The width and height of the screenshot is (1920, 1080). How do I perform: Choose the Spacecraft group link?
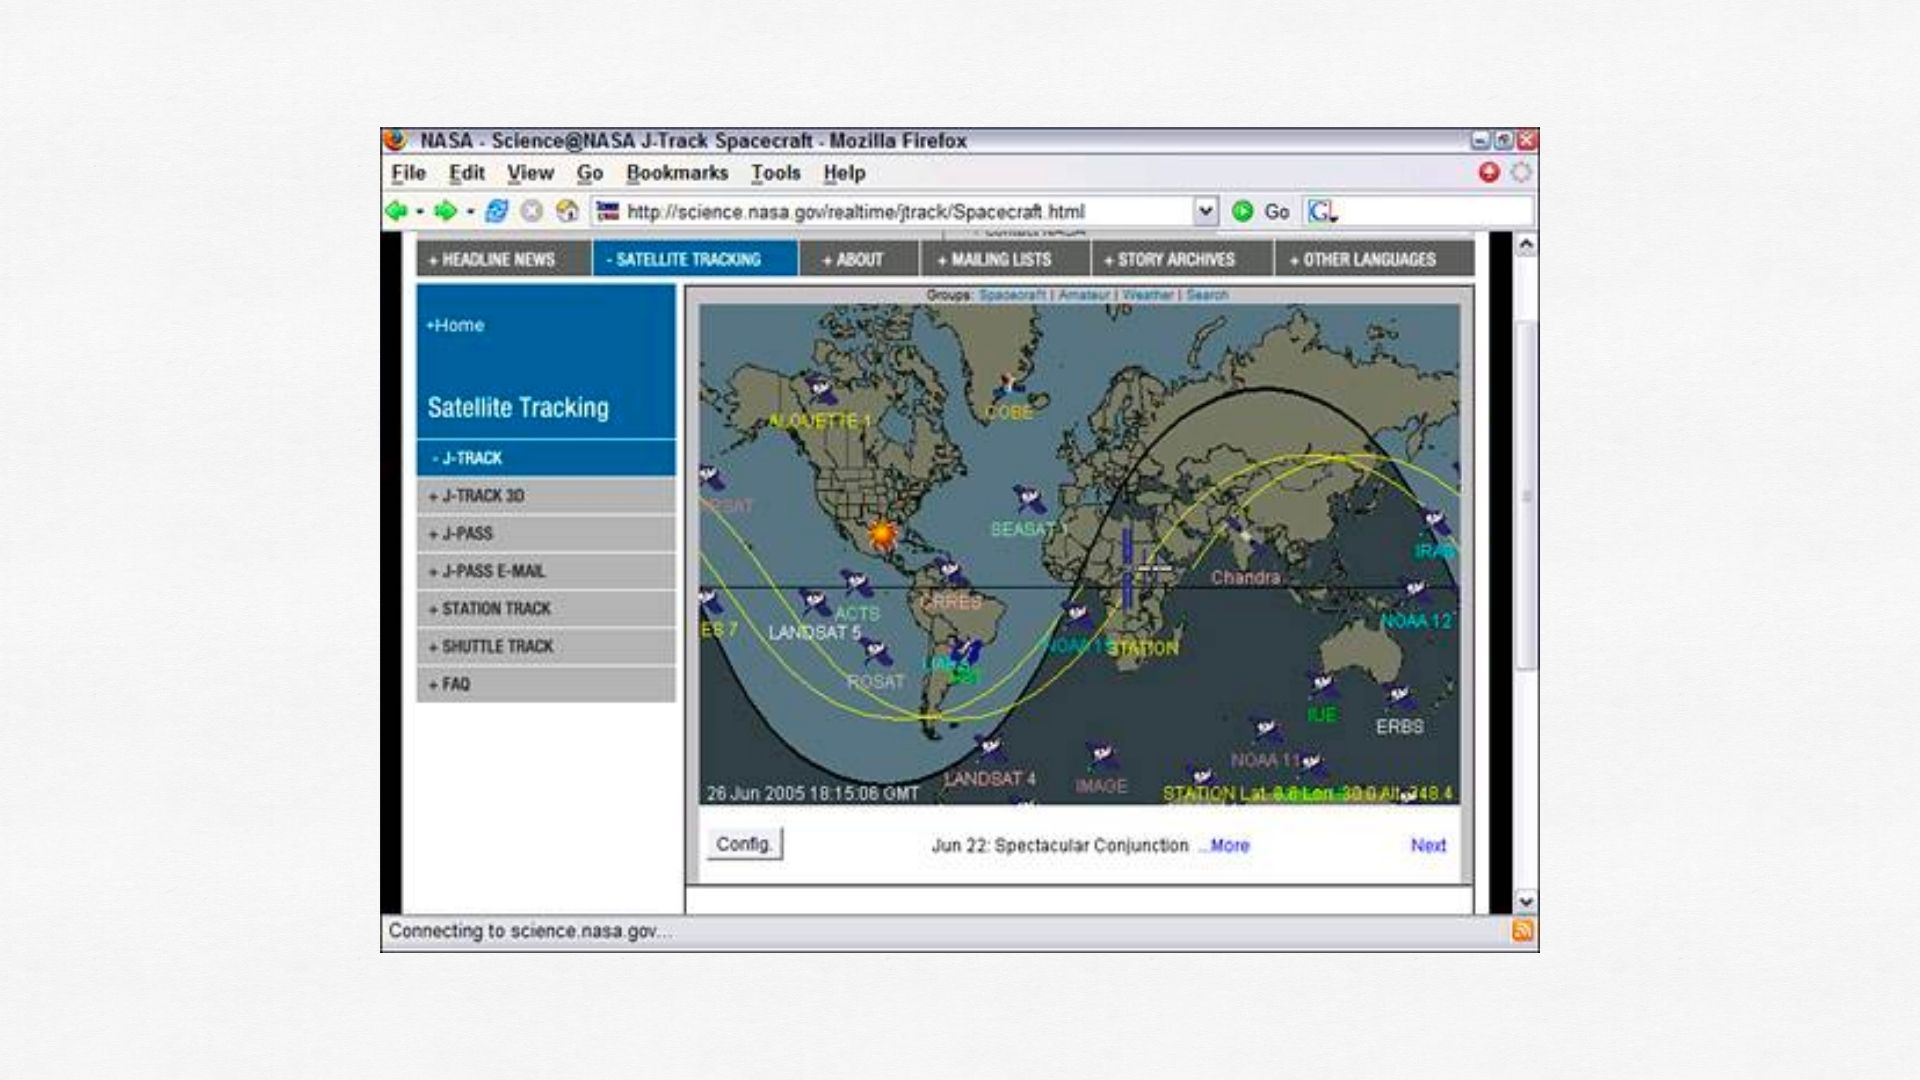pyautogui.click(x=1012, y=295)
